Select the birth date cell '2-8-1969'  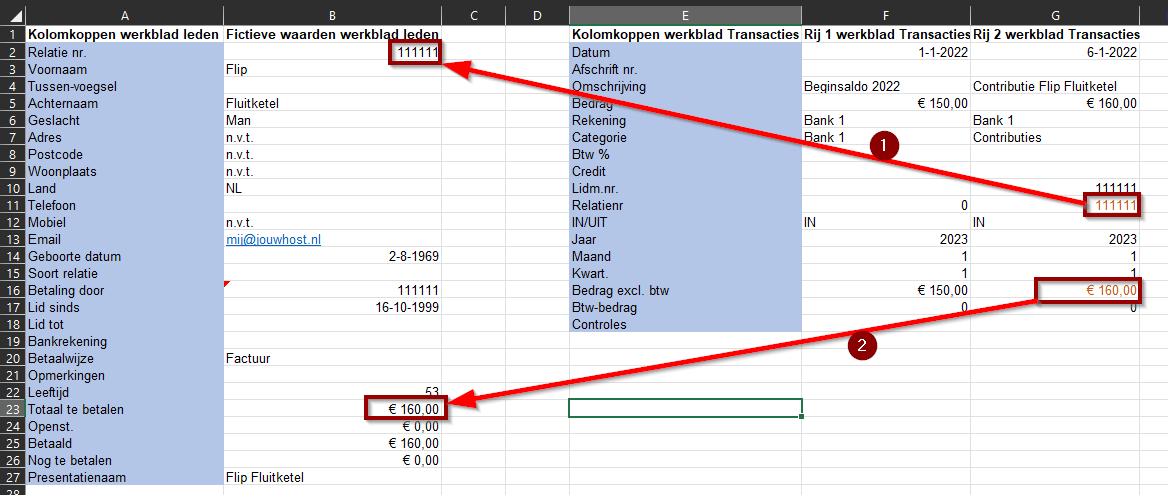pos(332,256)
